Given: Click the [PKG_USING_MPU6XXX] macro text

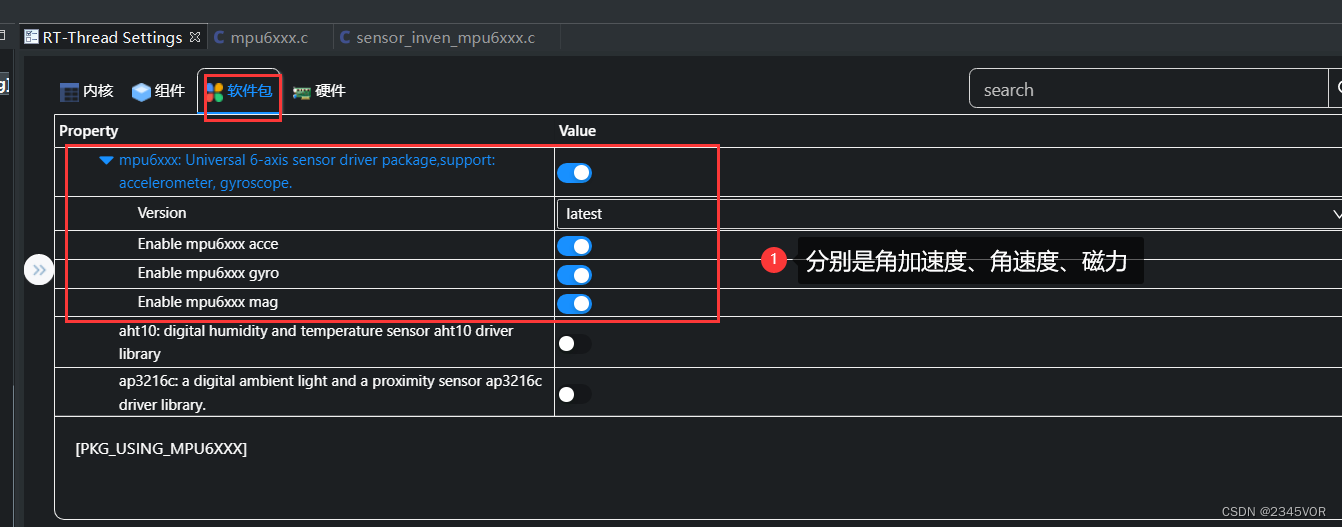Looking at the screenshot, I should 161,448.
